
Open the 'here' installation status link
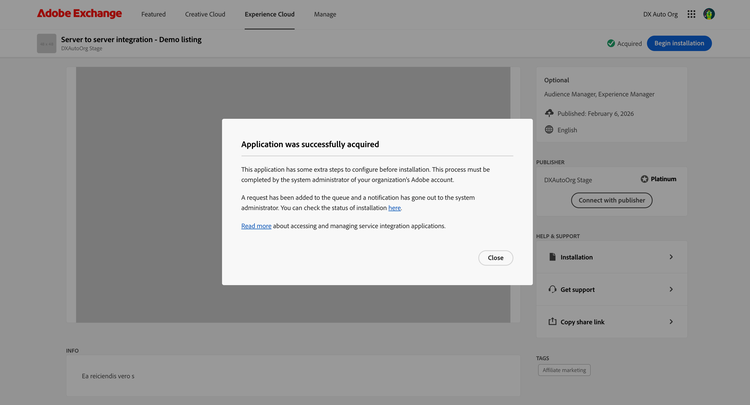point(395,208)
